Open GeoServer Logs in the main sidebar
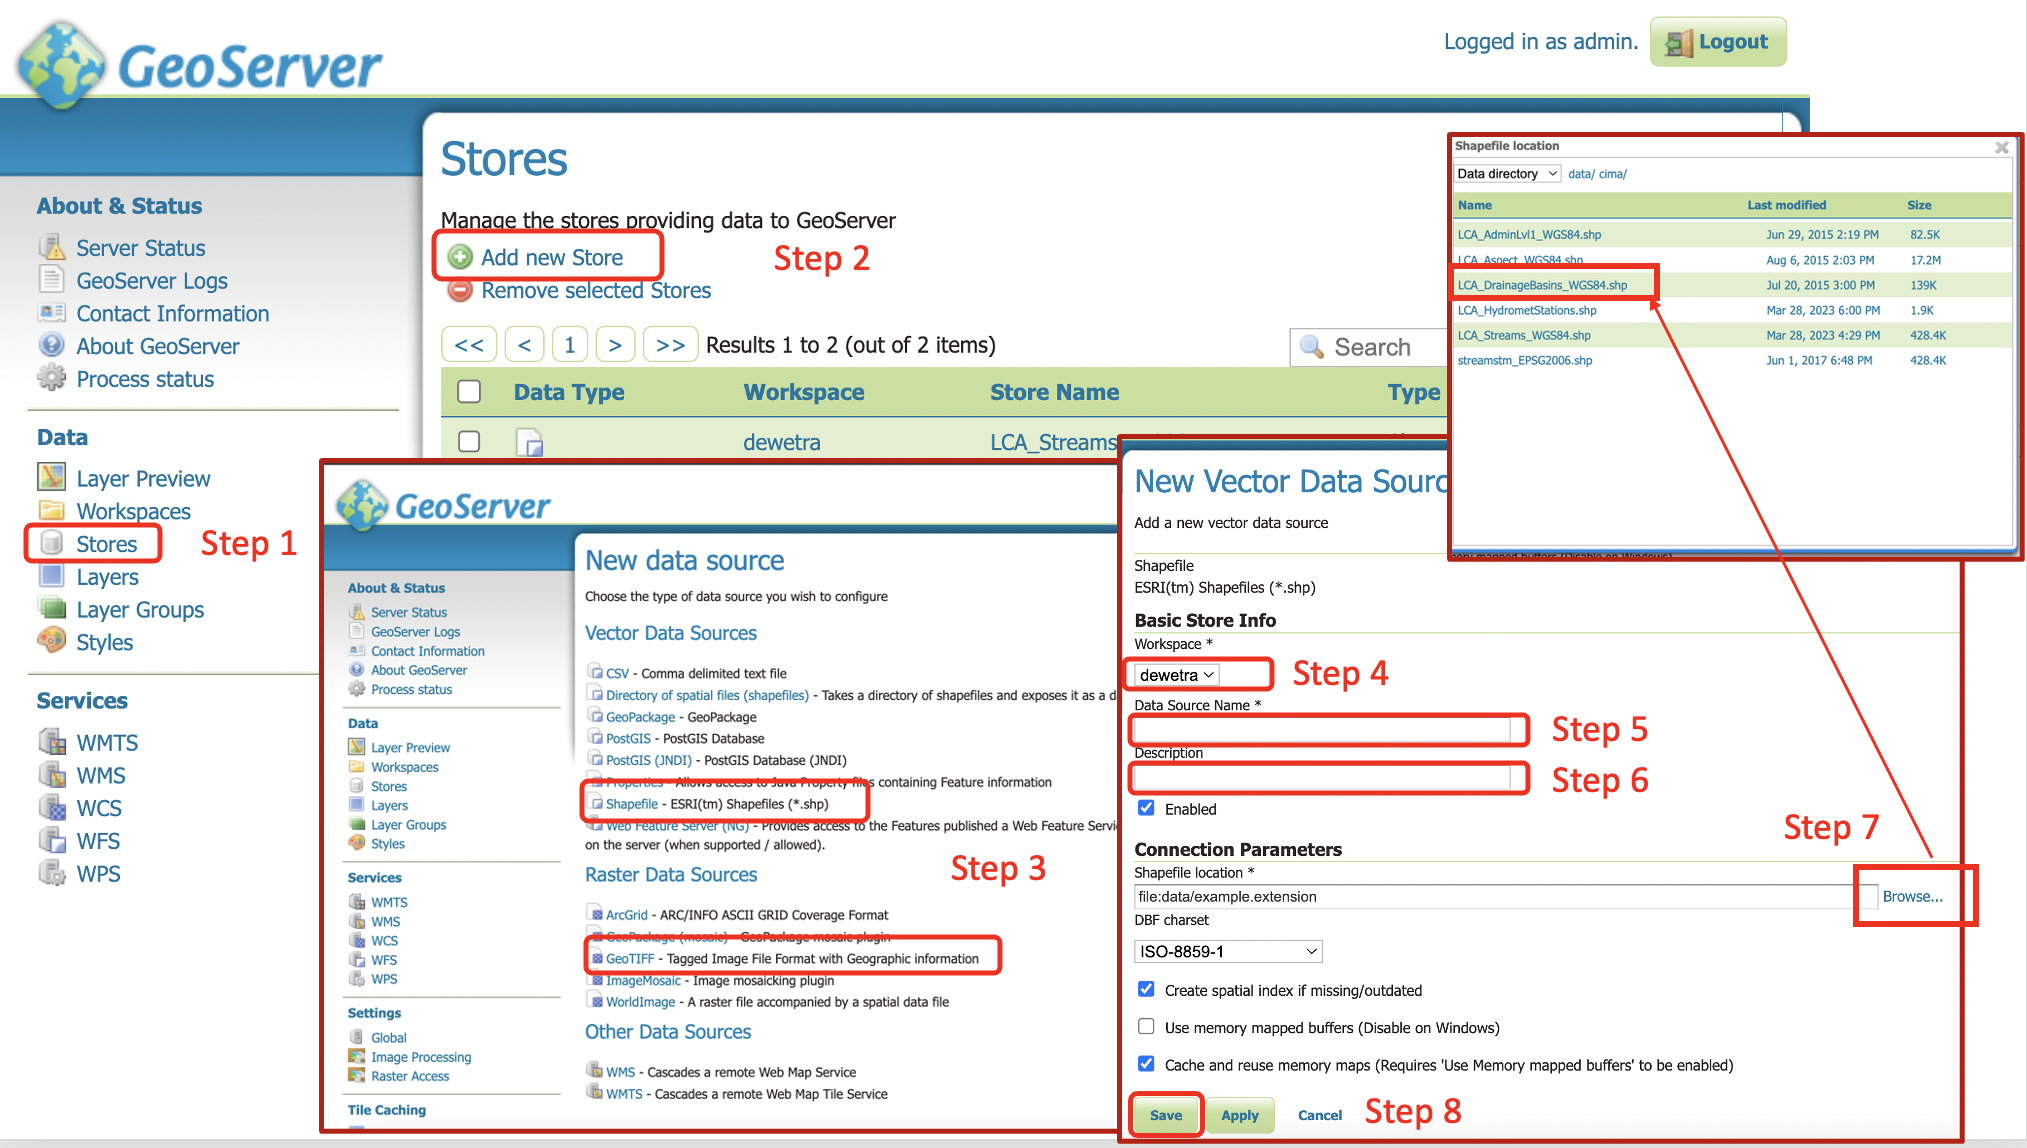The image size is (2027, 1148). (x=152, y=280)
